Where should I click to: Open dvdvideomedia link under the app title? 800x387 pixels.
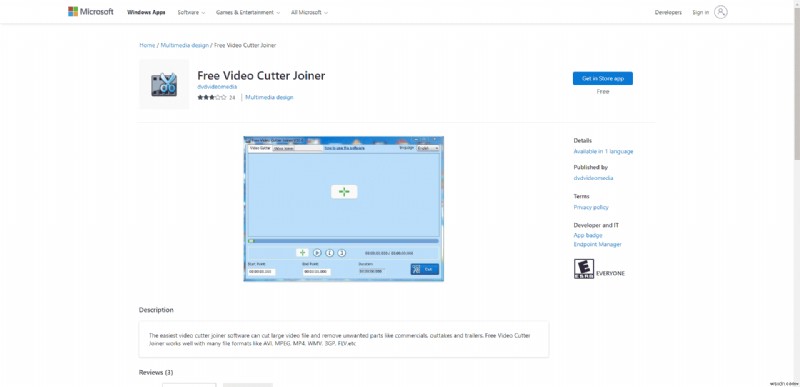coord(217,87)
